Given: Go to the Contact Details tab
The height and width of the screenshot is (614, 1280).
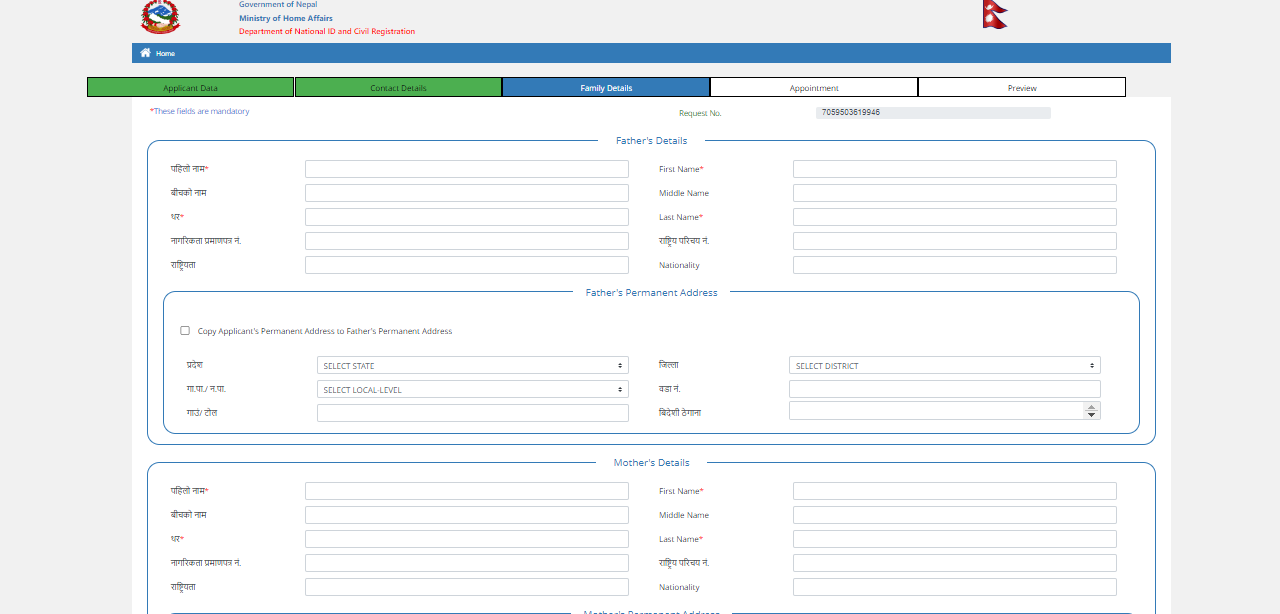Looking at the screenshot, I should (x=398, y=88).
